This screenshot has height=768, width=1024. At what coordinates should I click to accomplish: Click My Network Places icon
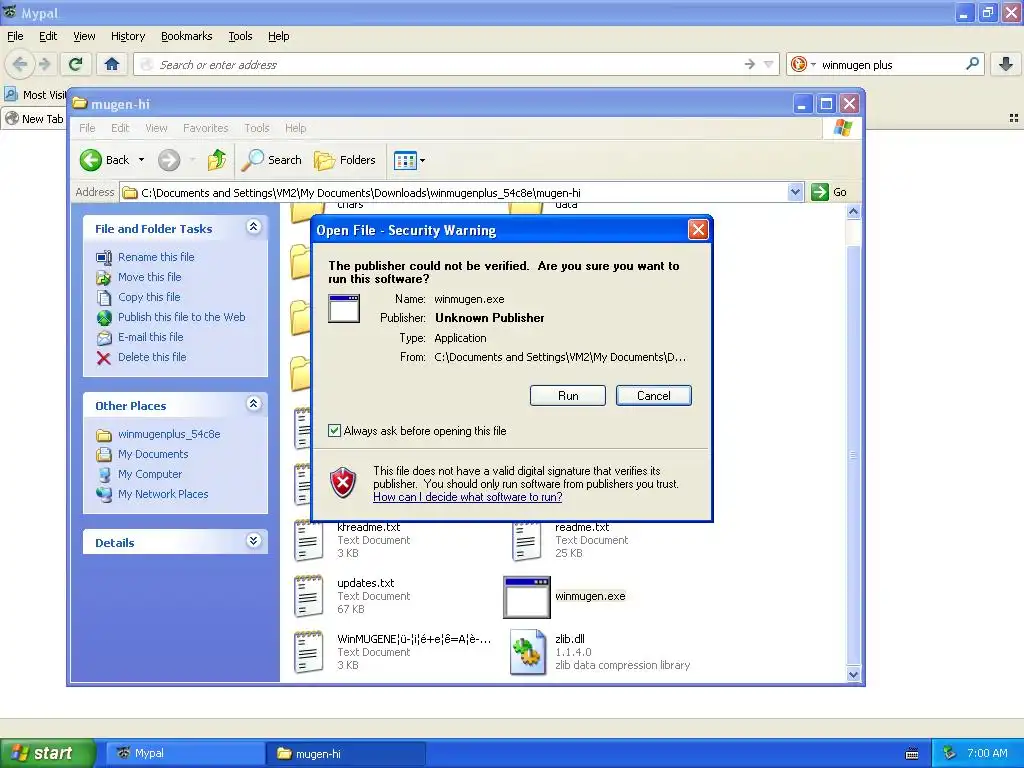104,494
